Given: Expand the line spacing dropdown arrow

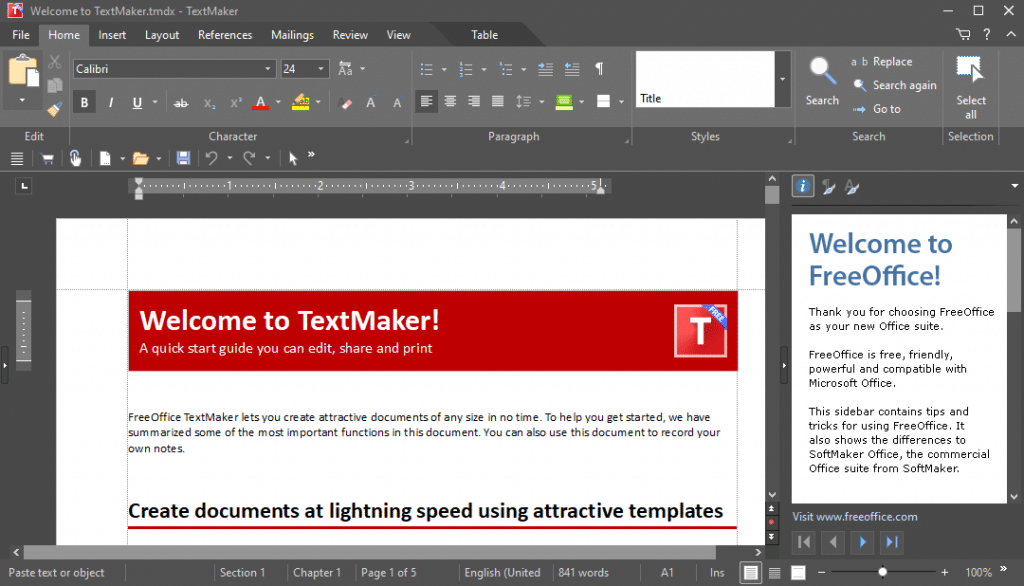Looking at the screenshot, I should 541,102.
